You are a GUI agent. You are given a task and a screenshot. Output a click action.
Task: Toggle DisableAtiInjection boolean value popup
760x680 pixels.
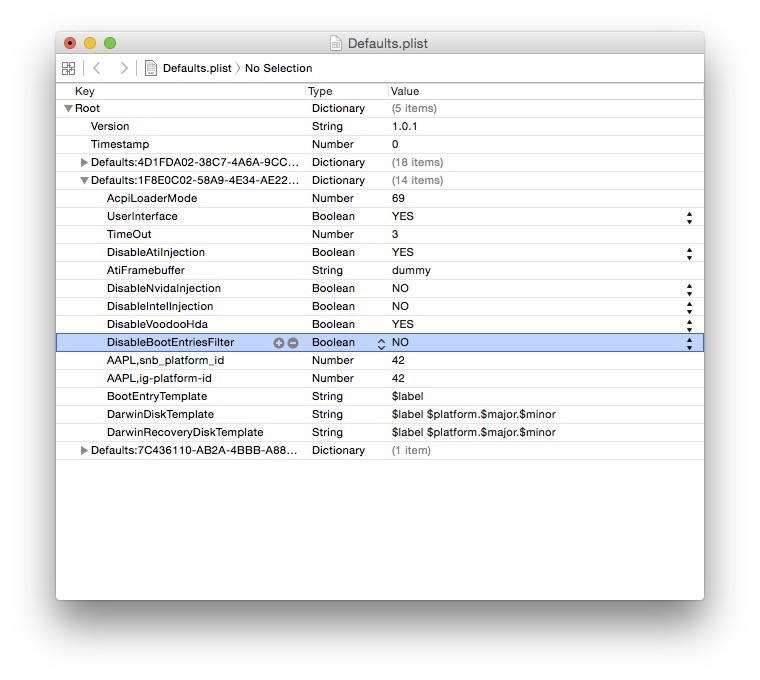click(x=689, y=253)
